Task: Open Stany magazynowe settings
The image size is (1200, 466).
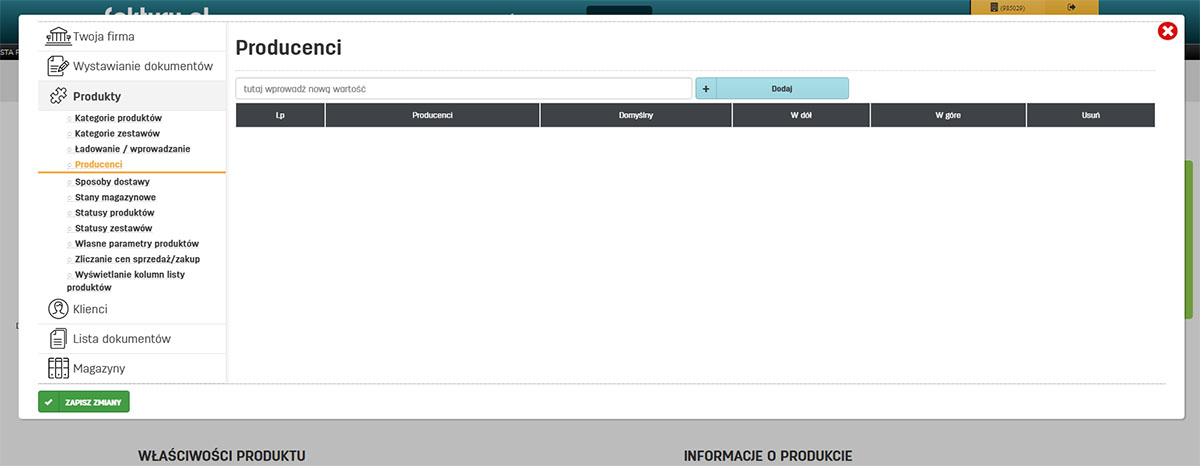Action: pyautogui.click(x=115, y=198)
